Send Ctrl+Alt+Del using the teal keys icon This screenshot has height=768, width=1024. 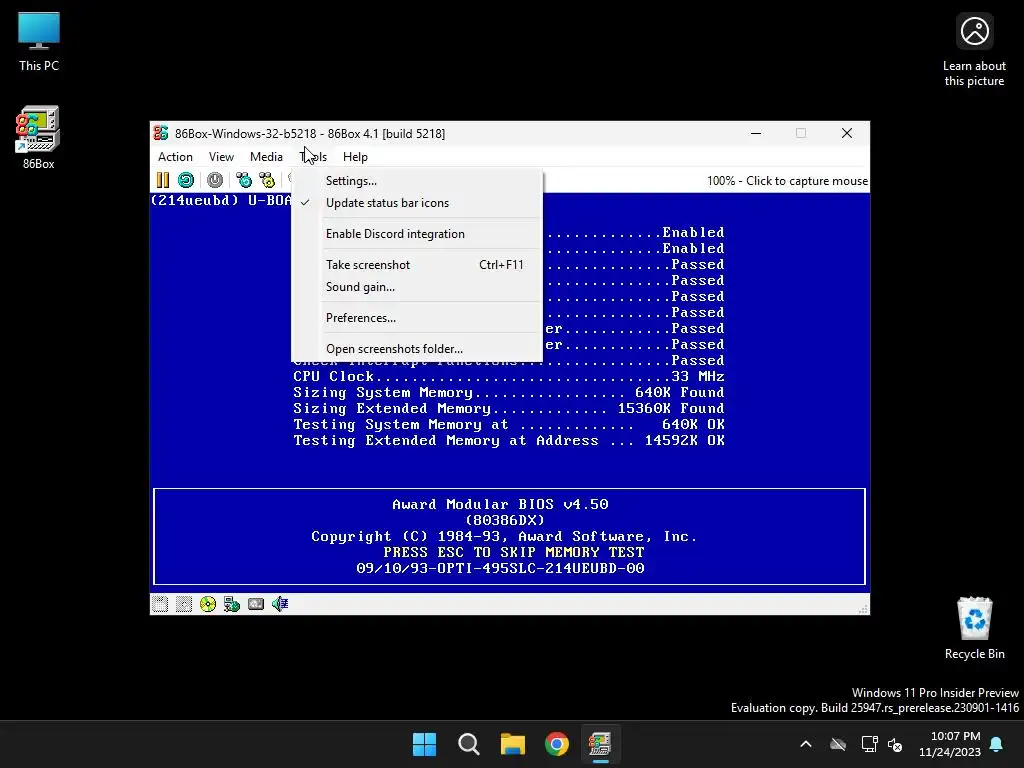coord(244,180)
